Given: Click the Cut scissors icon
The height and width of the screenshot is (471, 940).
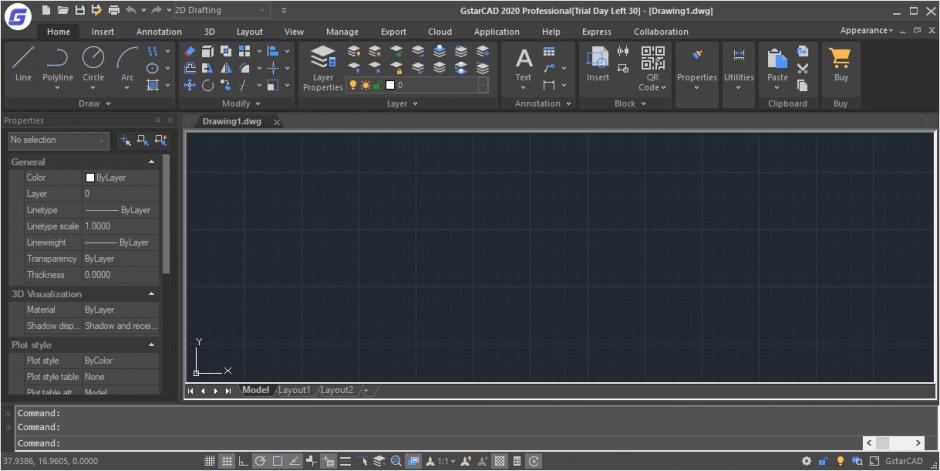Looking at the screenshot, I should [803, 68].
